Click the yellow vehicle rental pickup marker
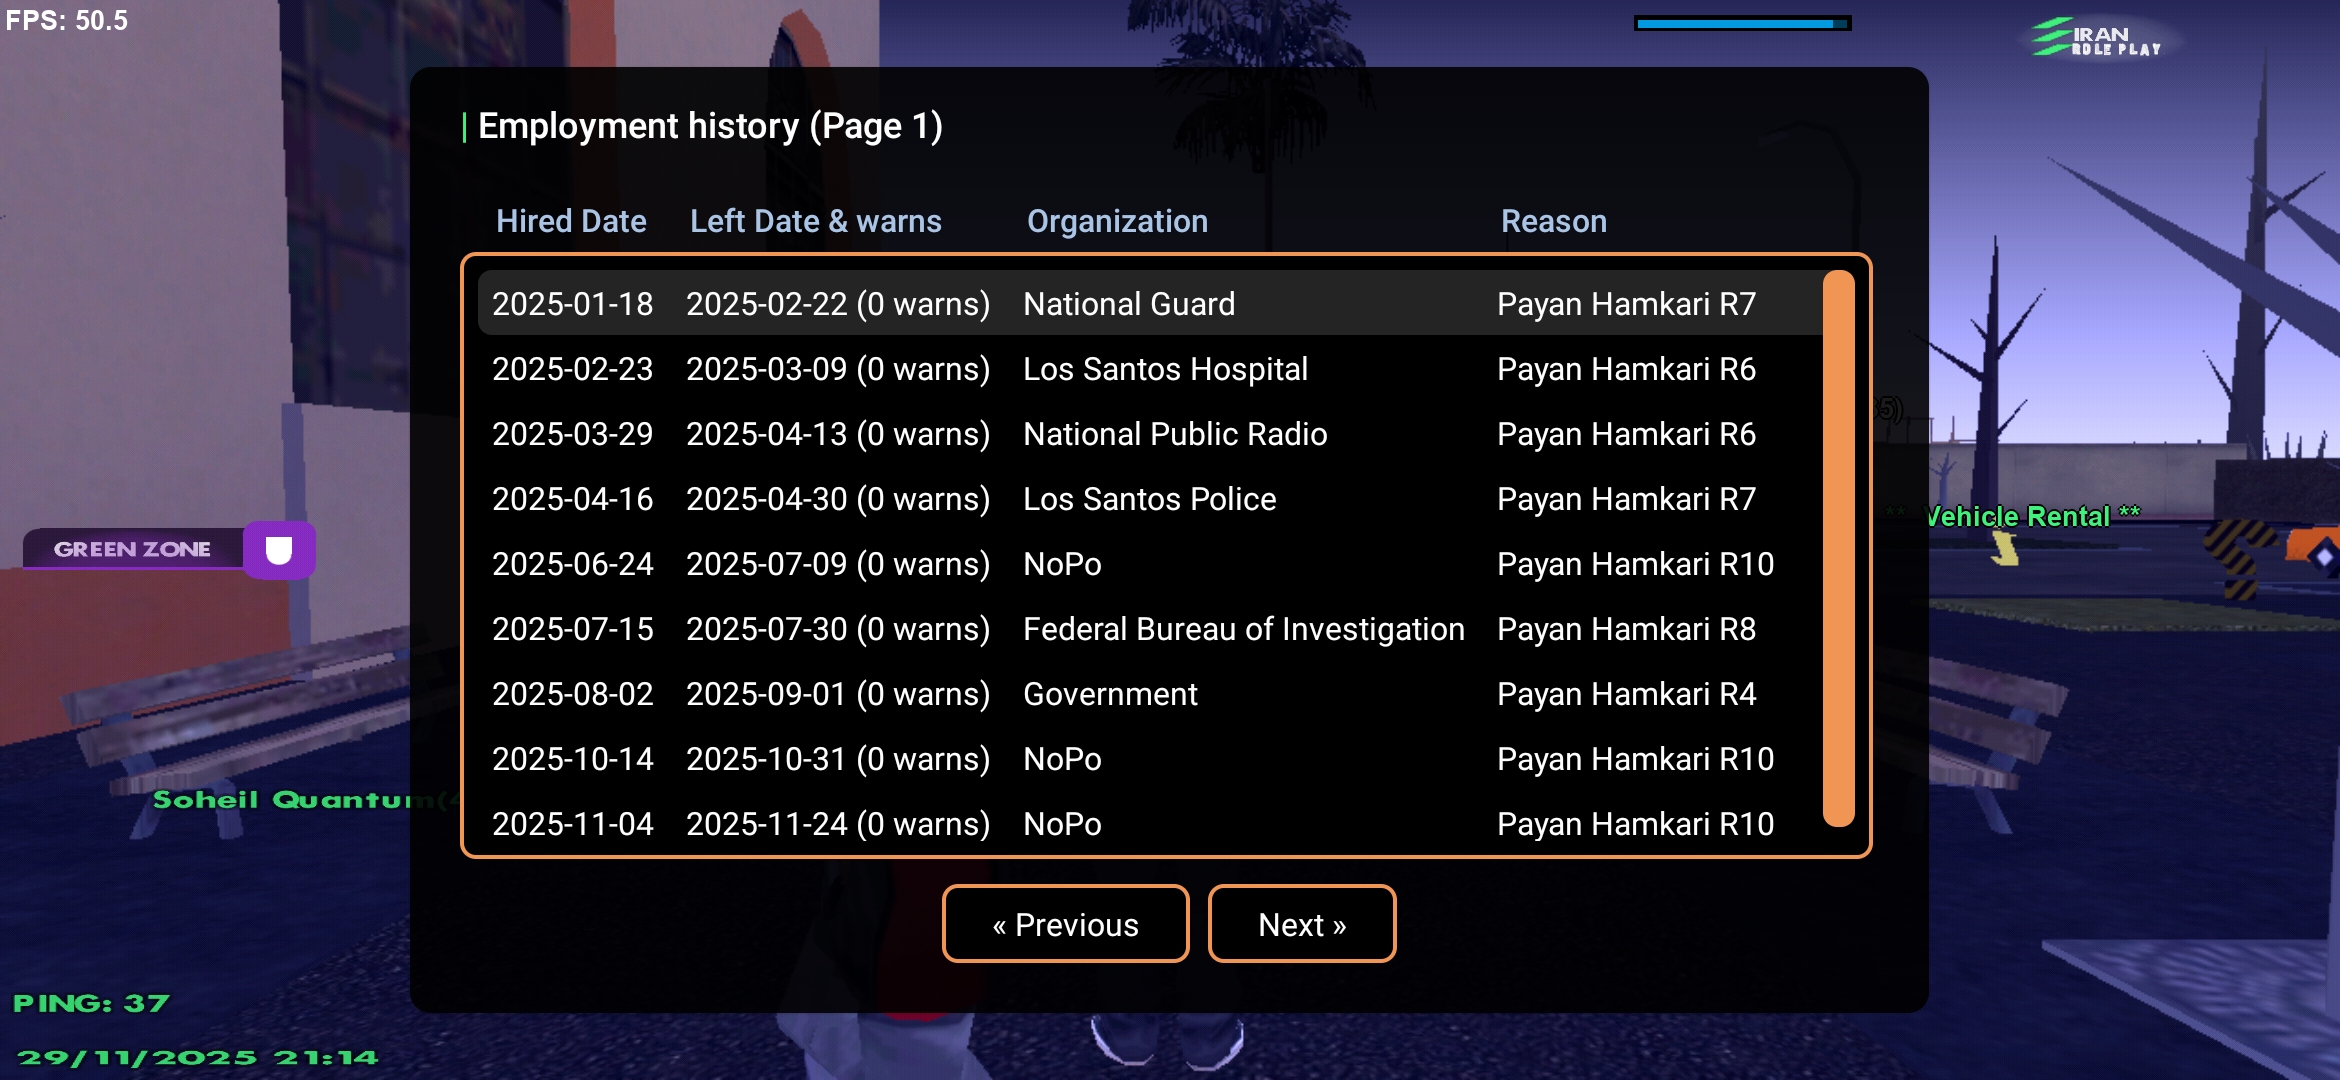Screen dimensions: 2340x1080 tap(2003, 548)
